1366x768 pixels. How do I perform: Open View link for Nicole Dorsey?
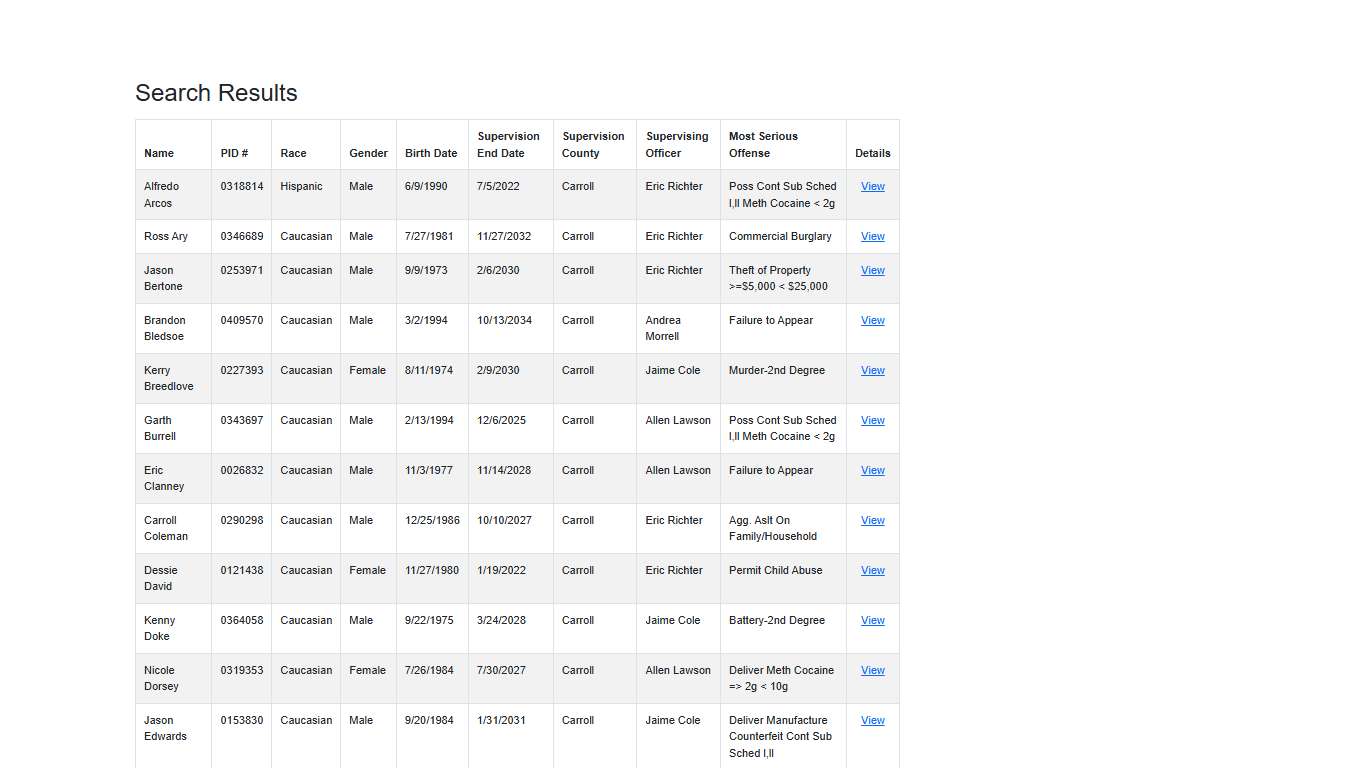(x=872, y=671)
